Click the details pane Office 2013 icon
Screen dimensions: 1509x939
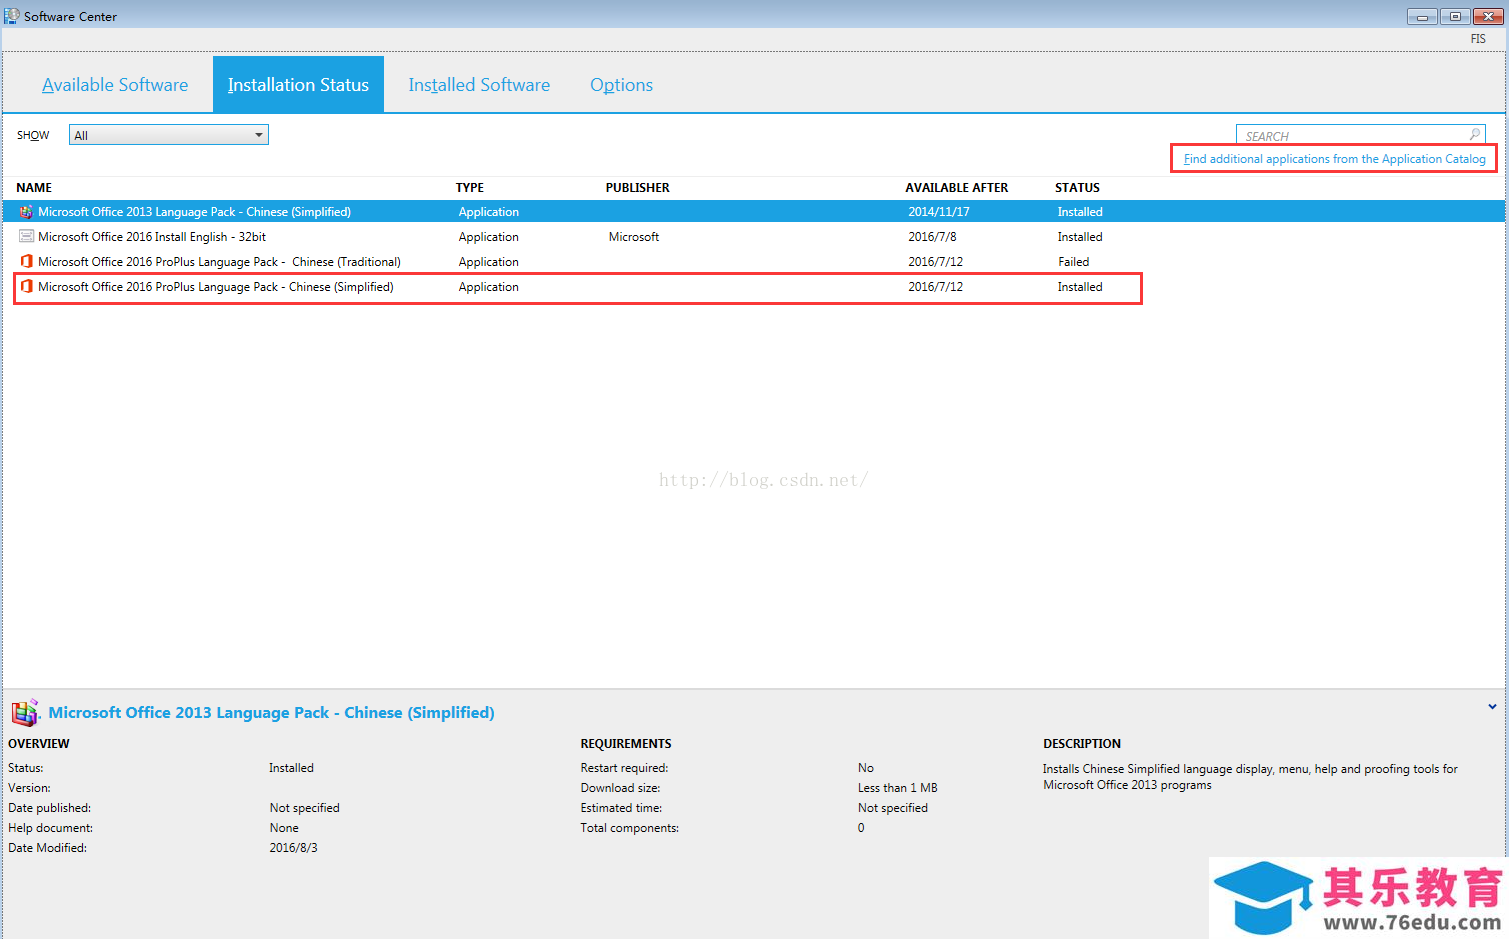tap(25, 713)
